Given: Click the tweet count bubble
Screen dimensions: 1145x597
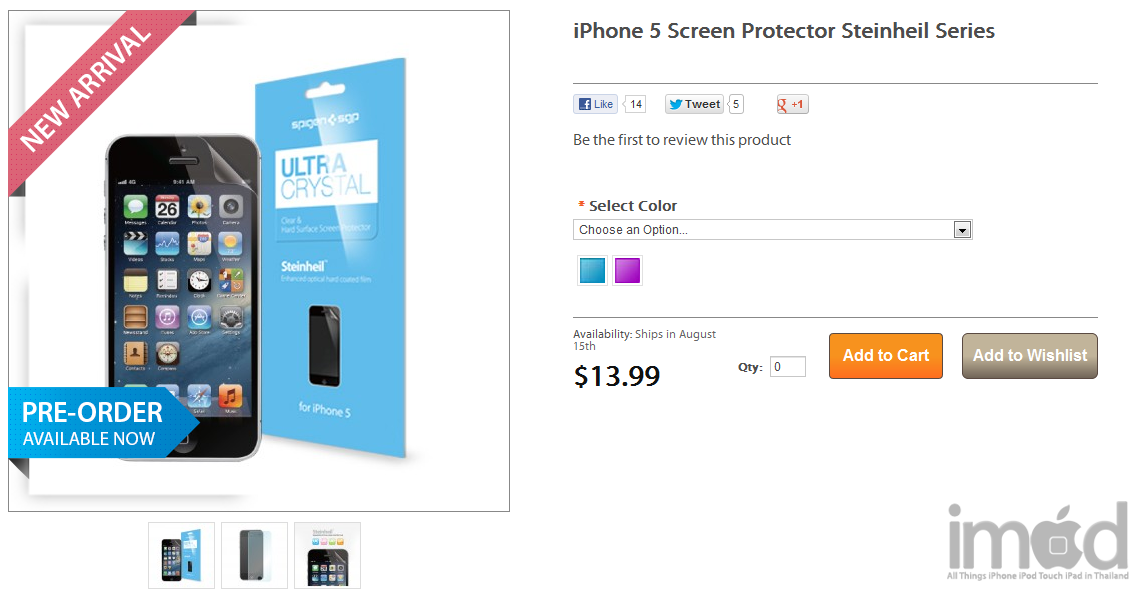Looking at the screenshot, I should [x=736, y=104].
